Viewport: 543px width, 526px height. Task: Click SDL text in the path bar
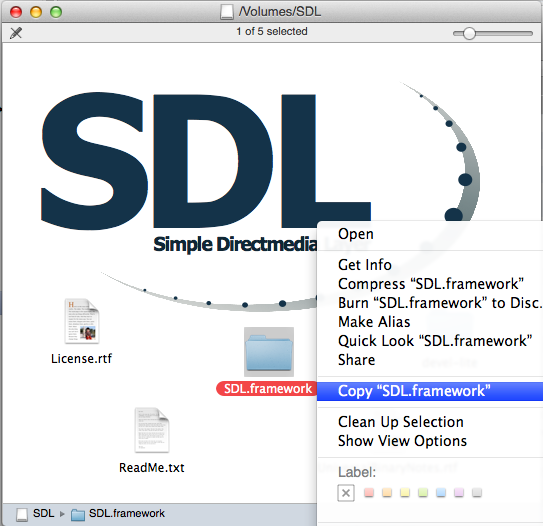(44, 513)
